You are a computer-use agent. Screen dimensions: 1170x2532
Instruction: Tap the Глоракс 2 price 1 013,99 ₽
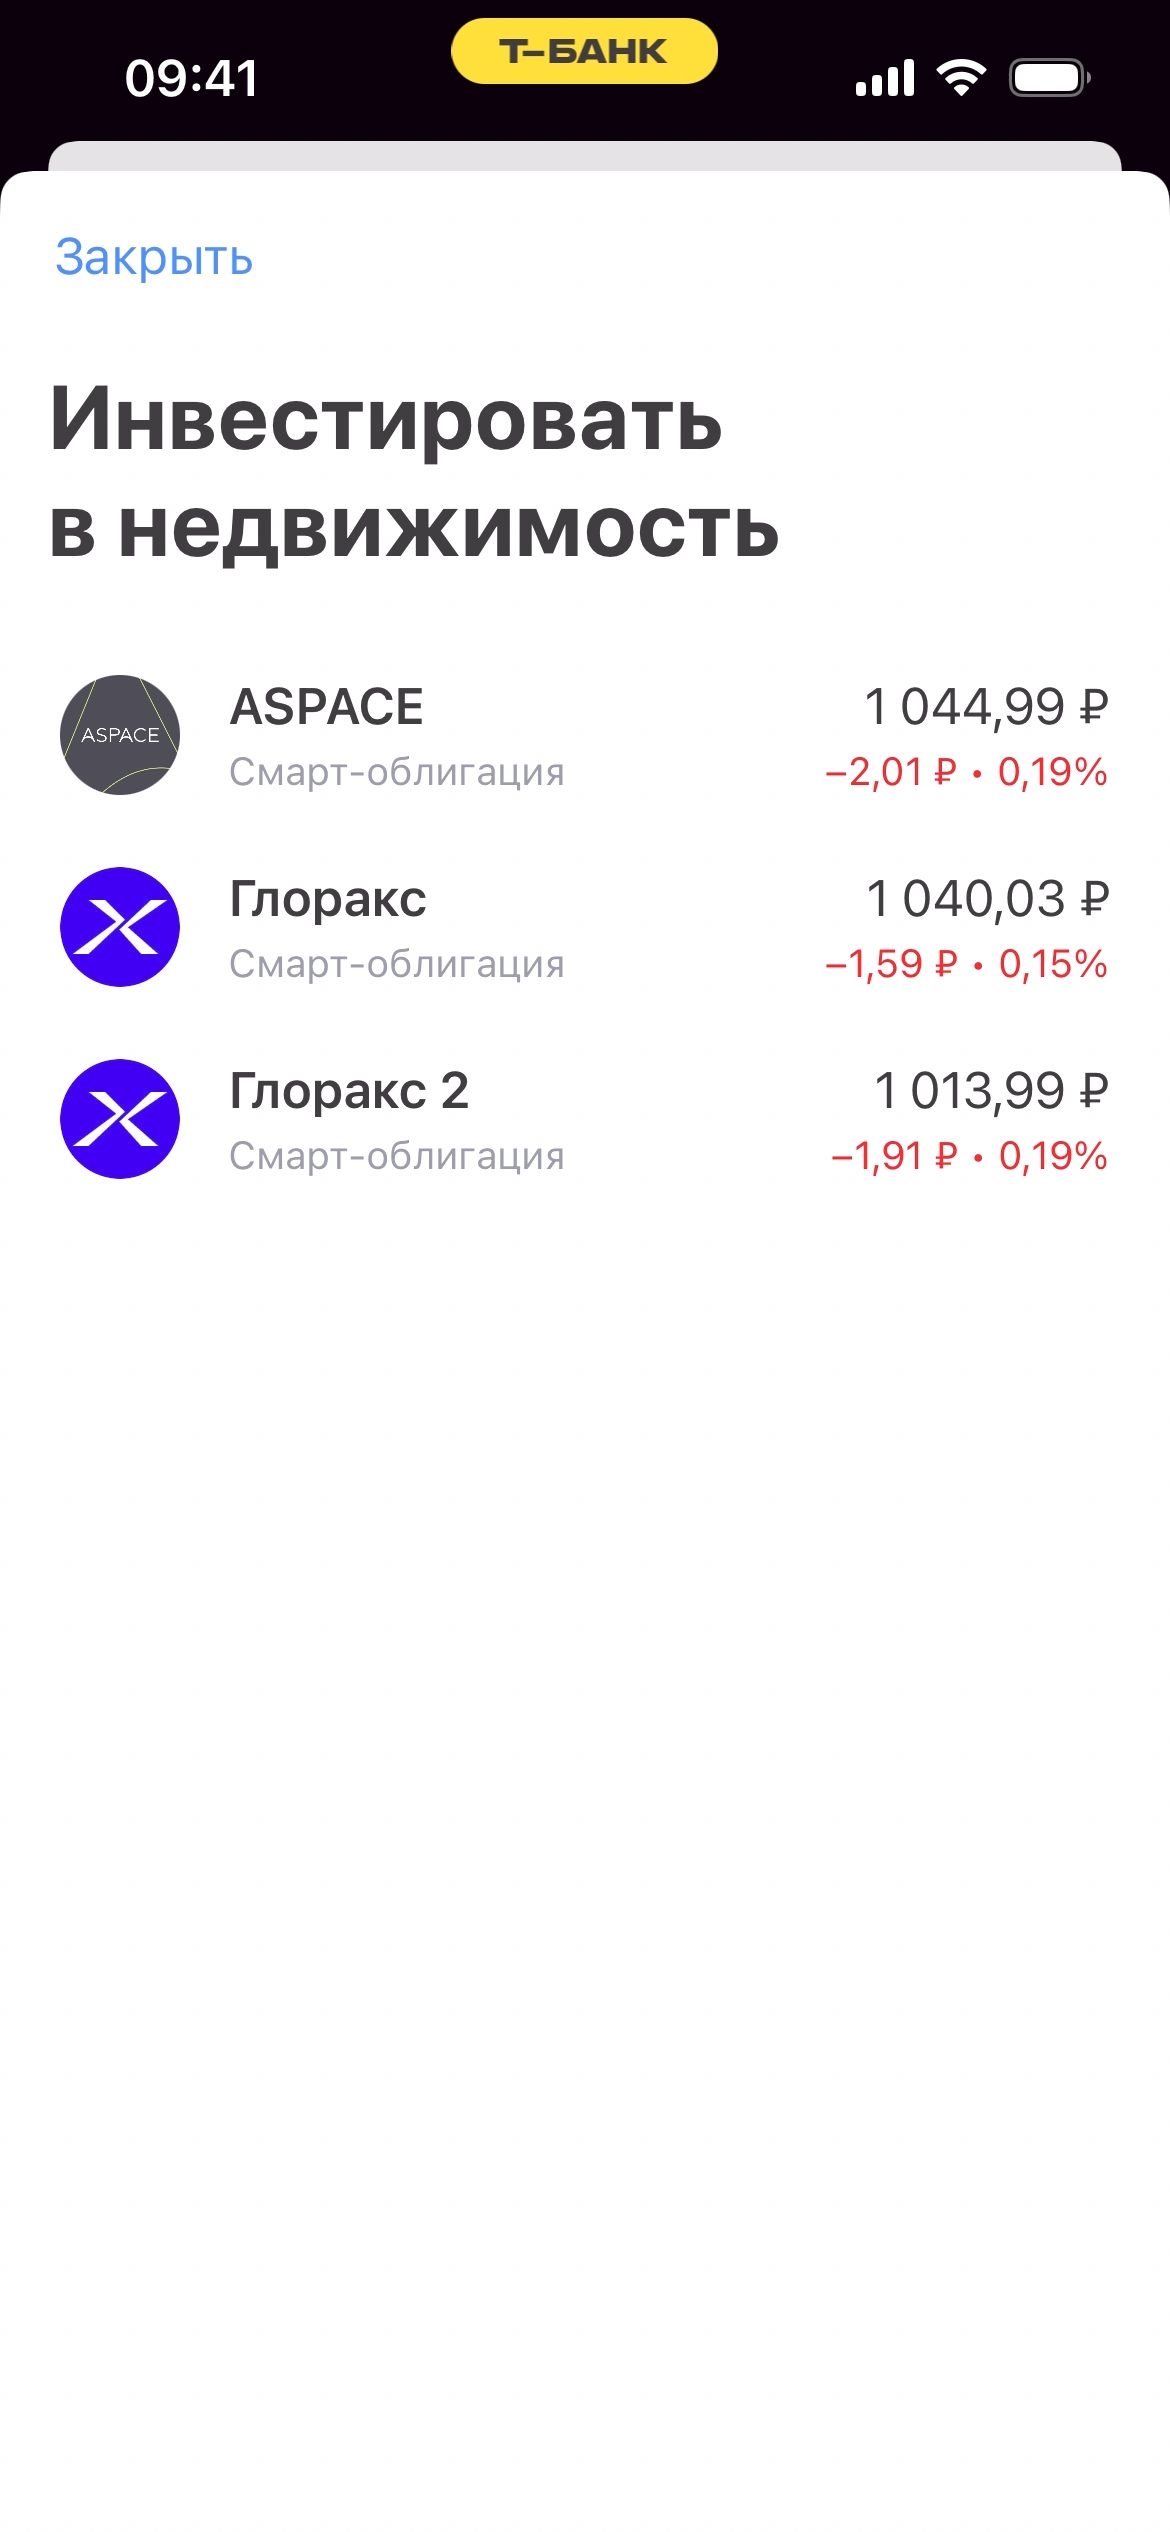(x=991, y=1091)
